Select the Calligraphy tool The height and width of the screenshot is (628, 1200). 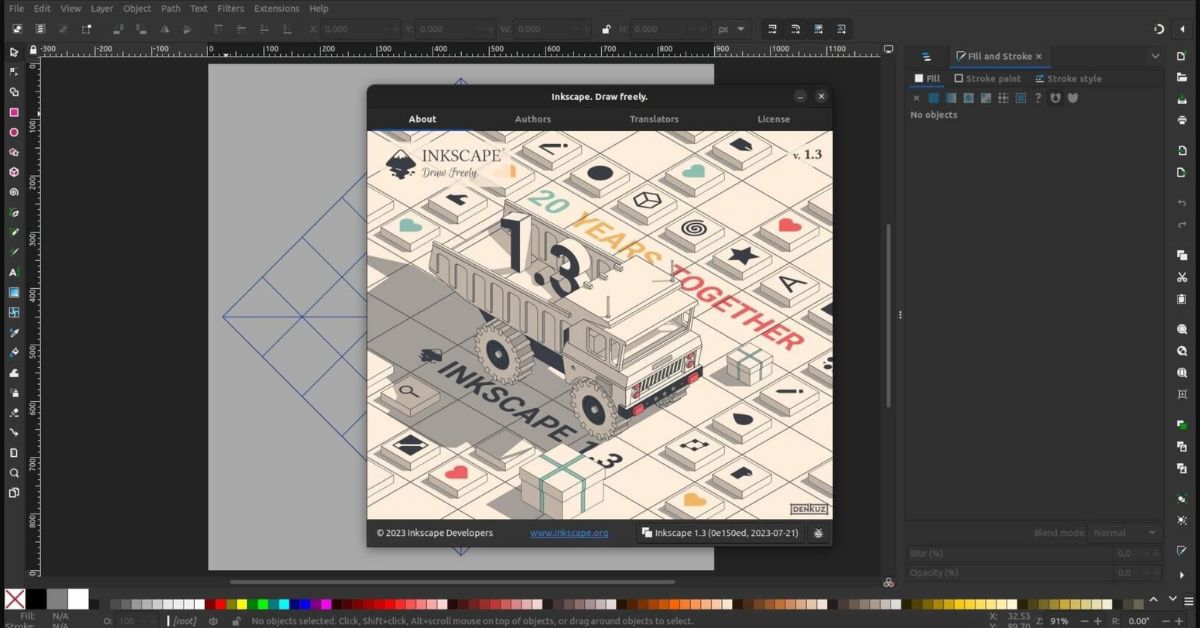[x=14, y=250]
